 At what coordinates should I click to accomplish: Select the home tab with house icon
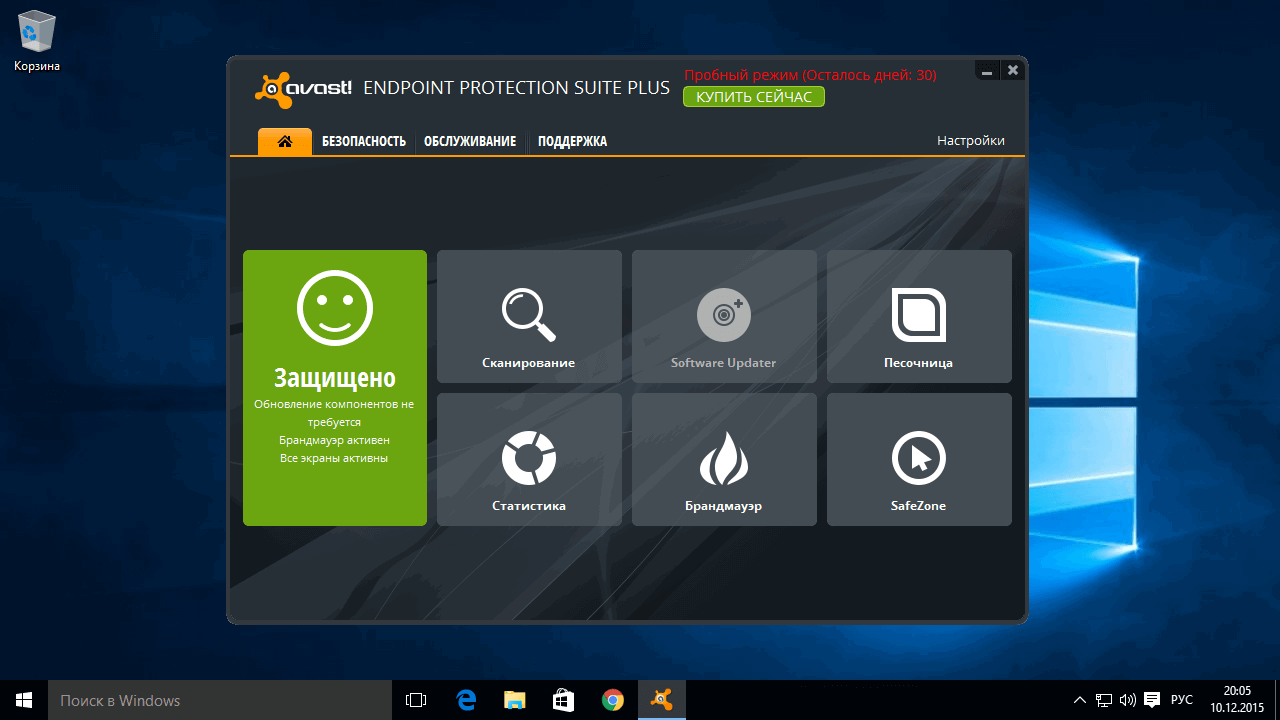point(284,141)
